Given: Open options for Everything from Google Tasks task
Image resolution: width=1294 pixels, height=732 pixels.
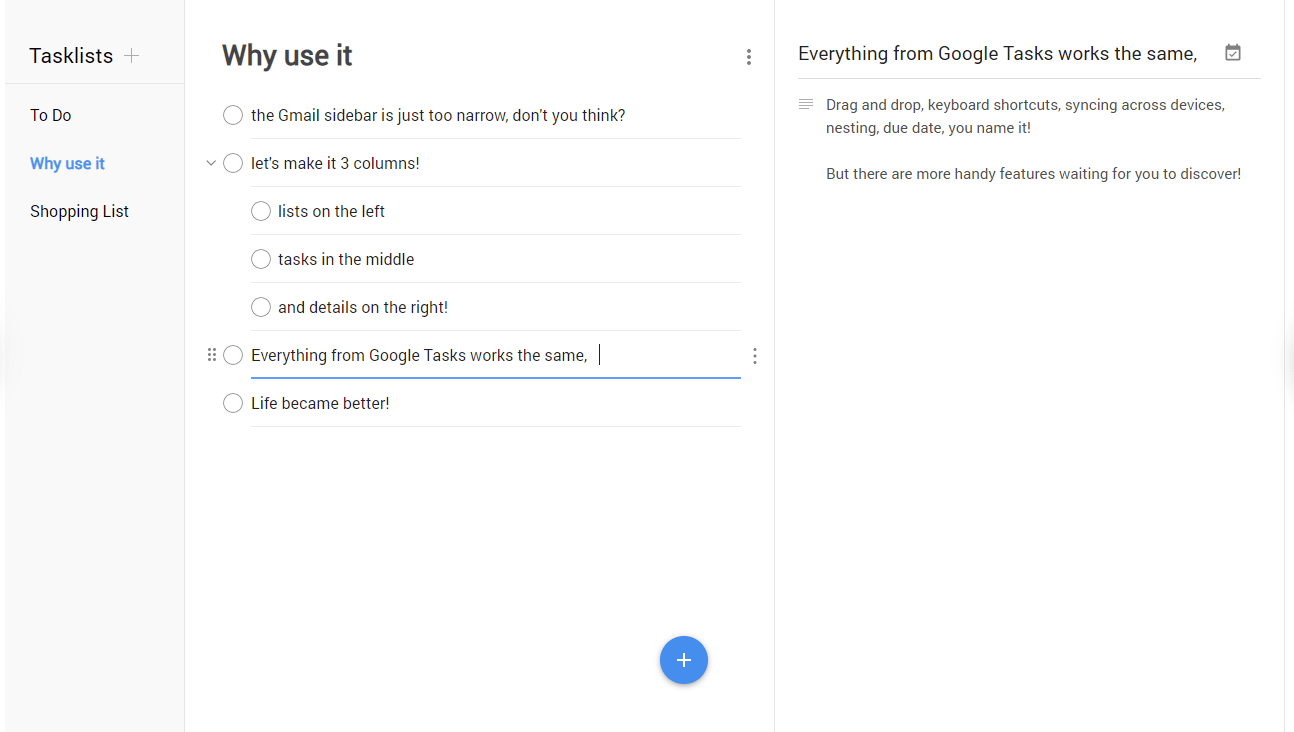Looking at the screenshot, I should click(x=755, y=356).
